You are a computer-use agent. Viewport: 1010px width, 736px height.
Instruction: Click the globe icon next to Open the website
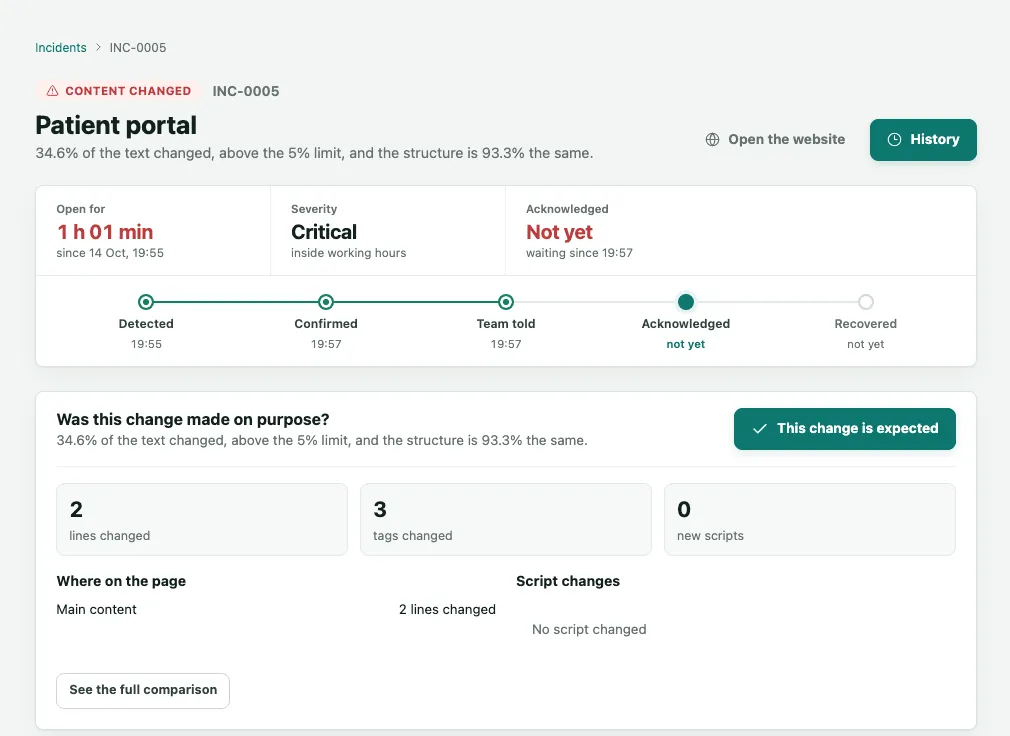[x=712, y=140]
